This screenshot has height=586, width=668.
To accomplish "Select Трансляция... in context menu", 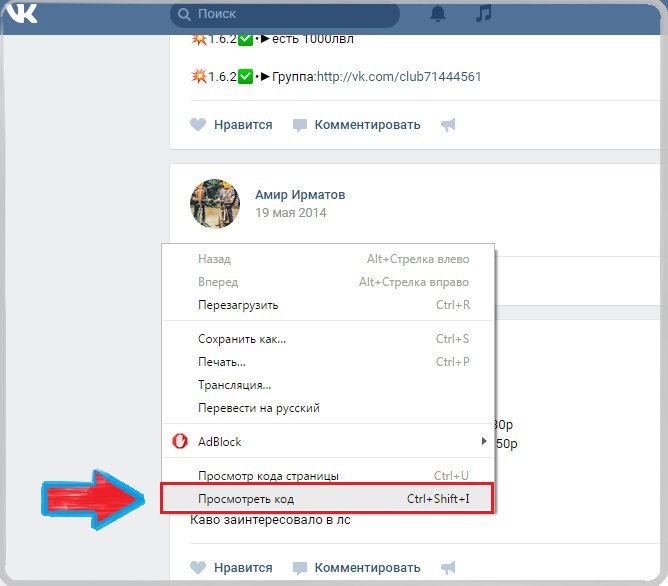I will (328, 385).
